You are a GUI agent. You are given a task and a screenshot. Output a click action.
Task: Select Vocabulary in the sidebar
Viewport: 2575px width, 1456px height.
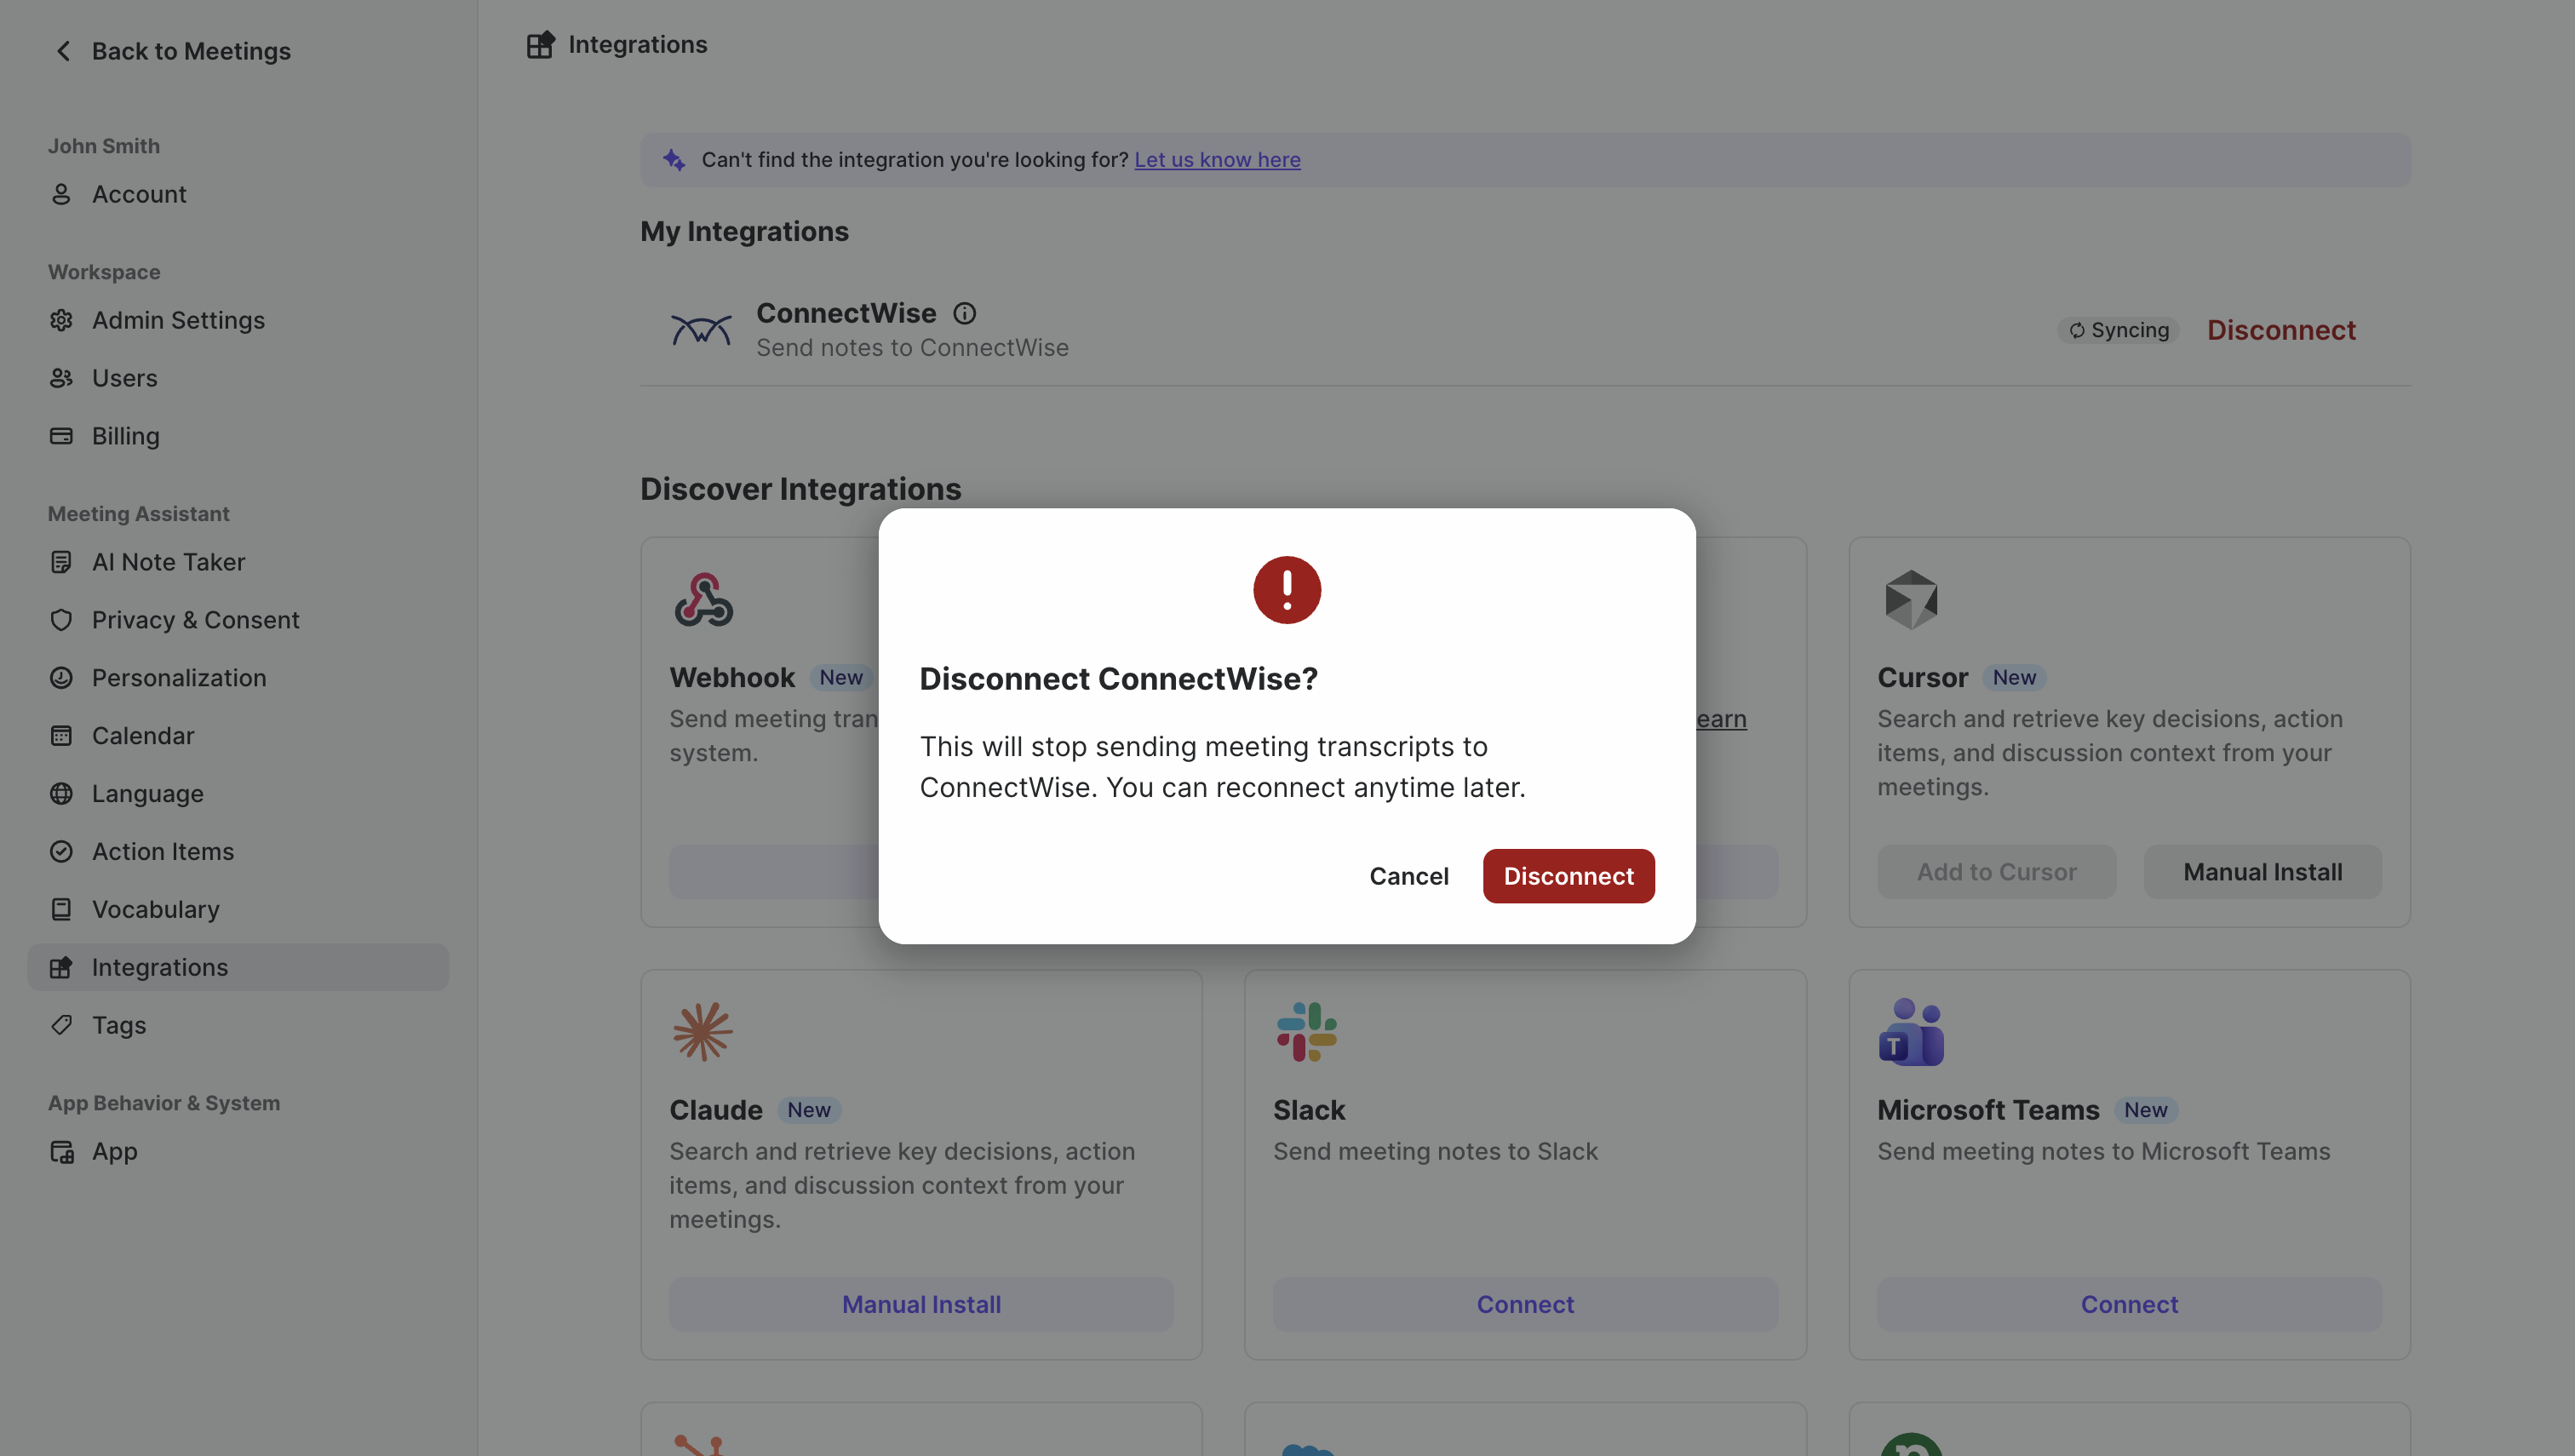155,909
